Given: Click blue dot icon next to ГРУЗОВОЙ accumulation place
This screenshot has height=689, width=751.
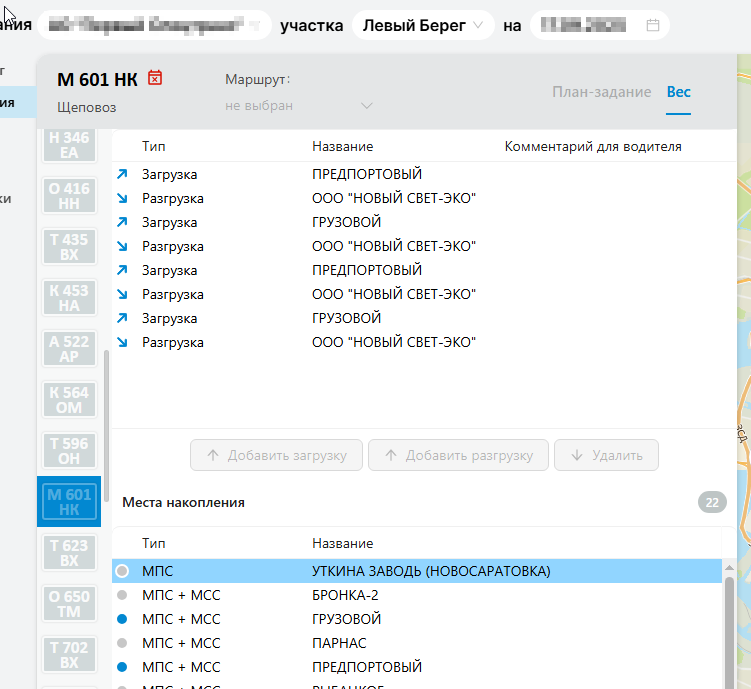Looking at the screenshot, I should [x=122, y=619].
